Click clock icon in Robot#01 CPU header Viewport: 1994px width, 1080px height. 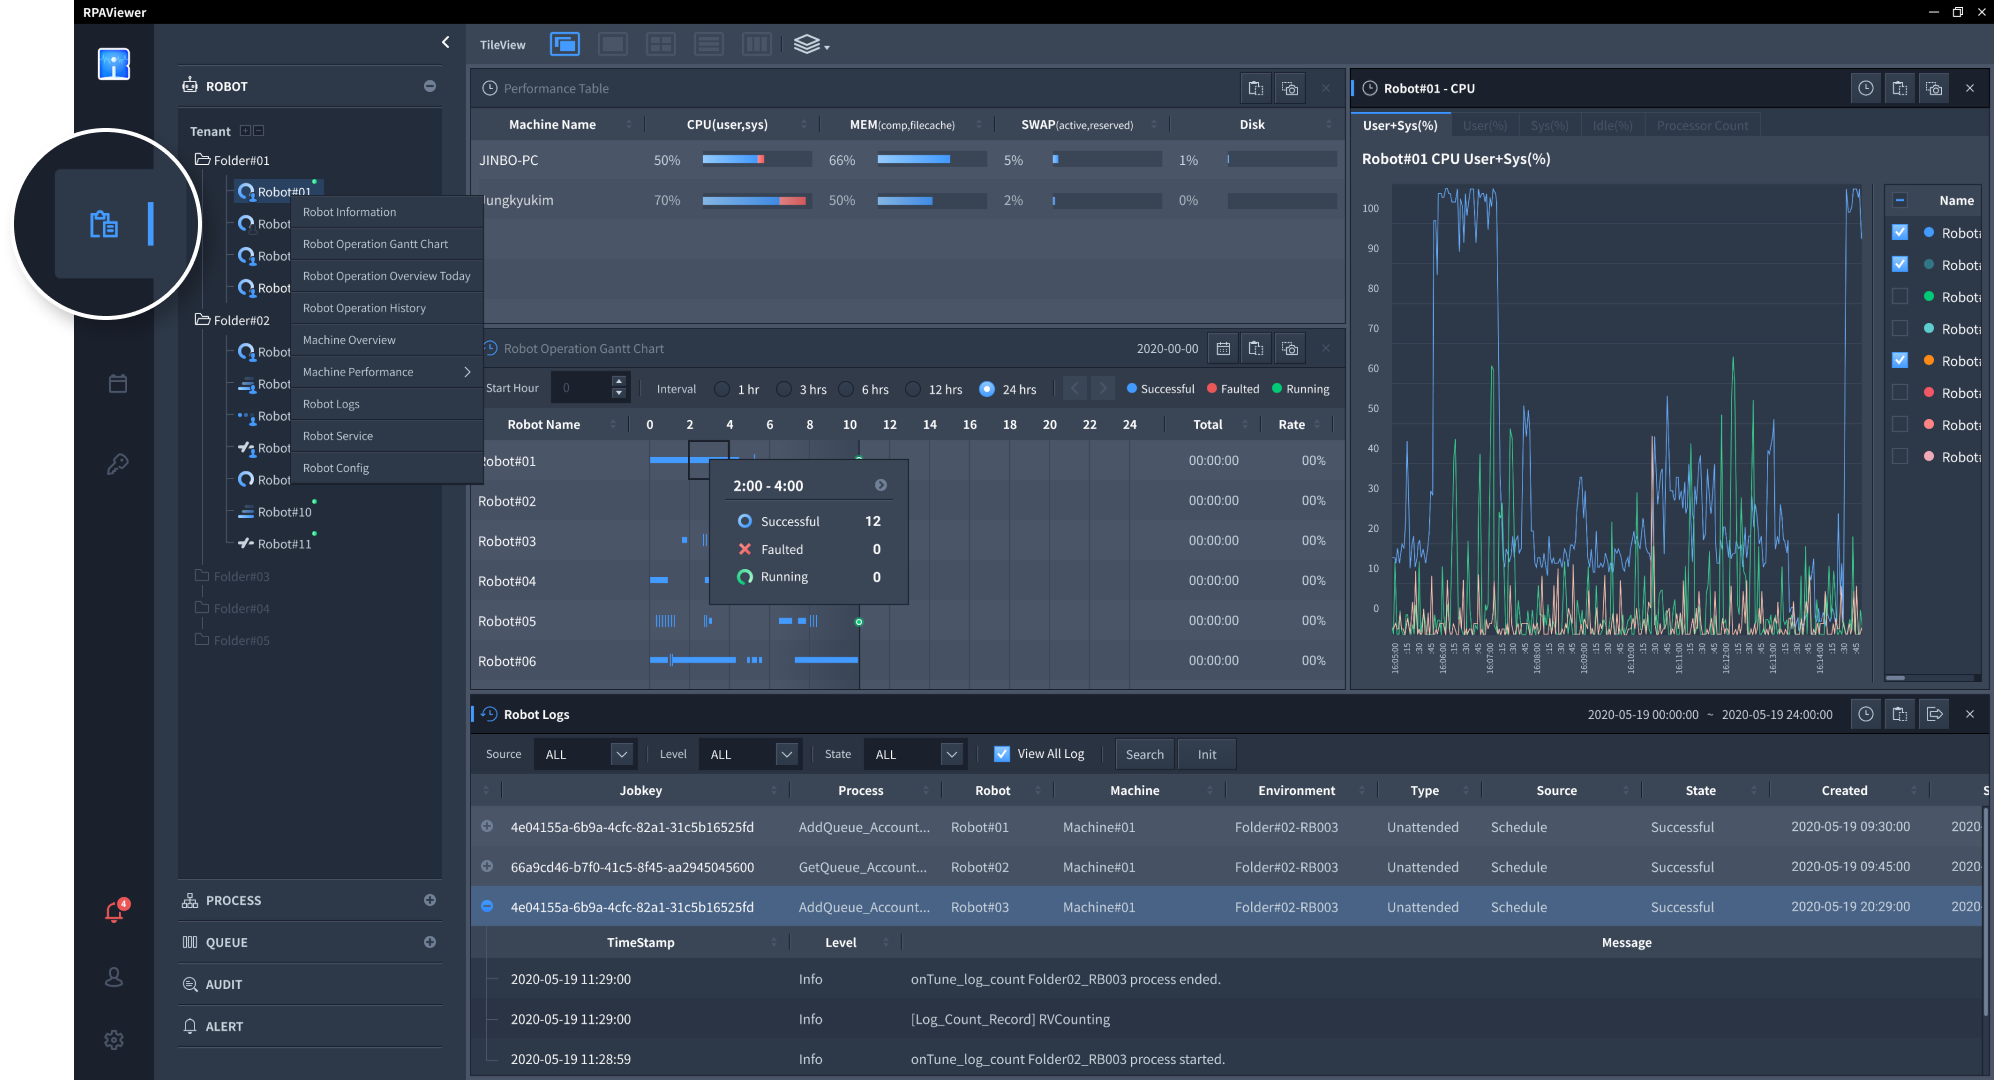[x=1866, y=89]
